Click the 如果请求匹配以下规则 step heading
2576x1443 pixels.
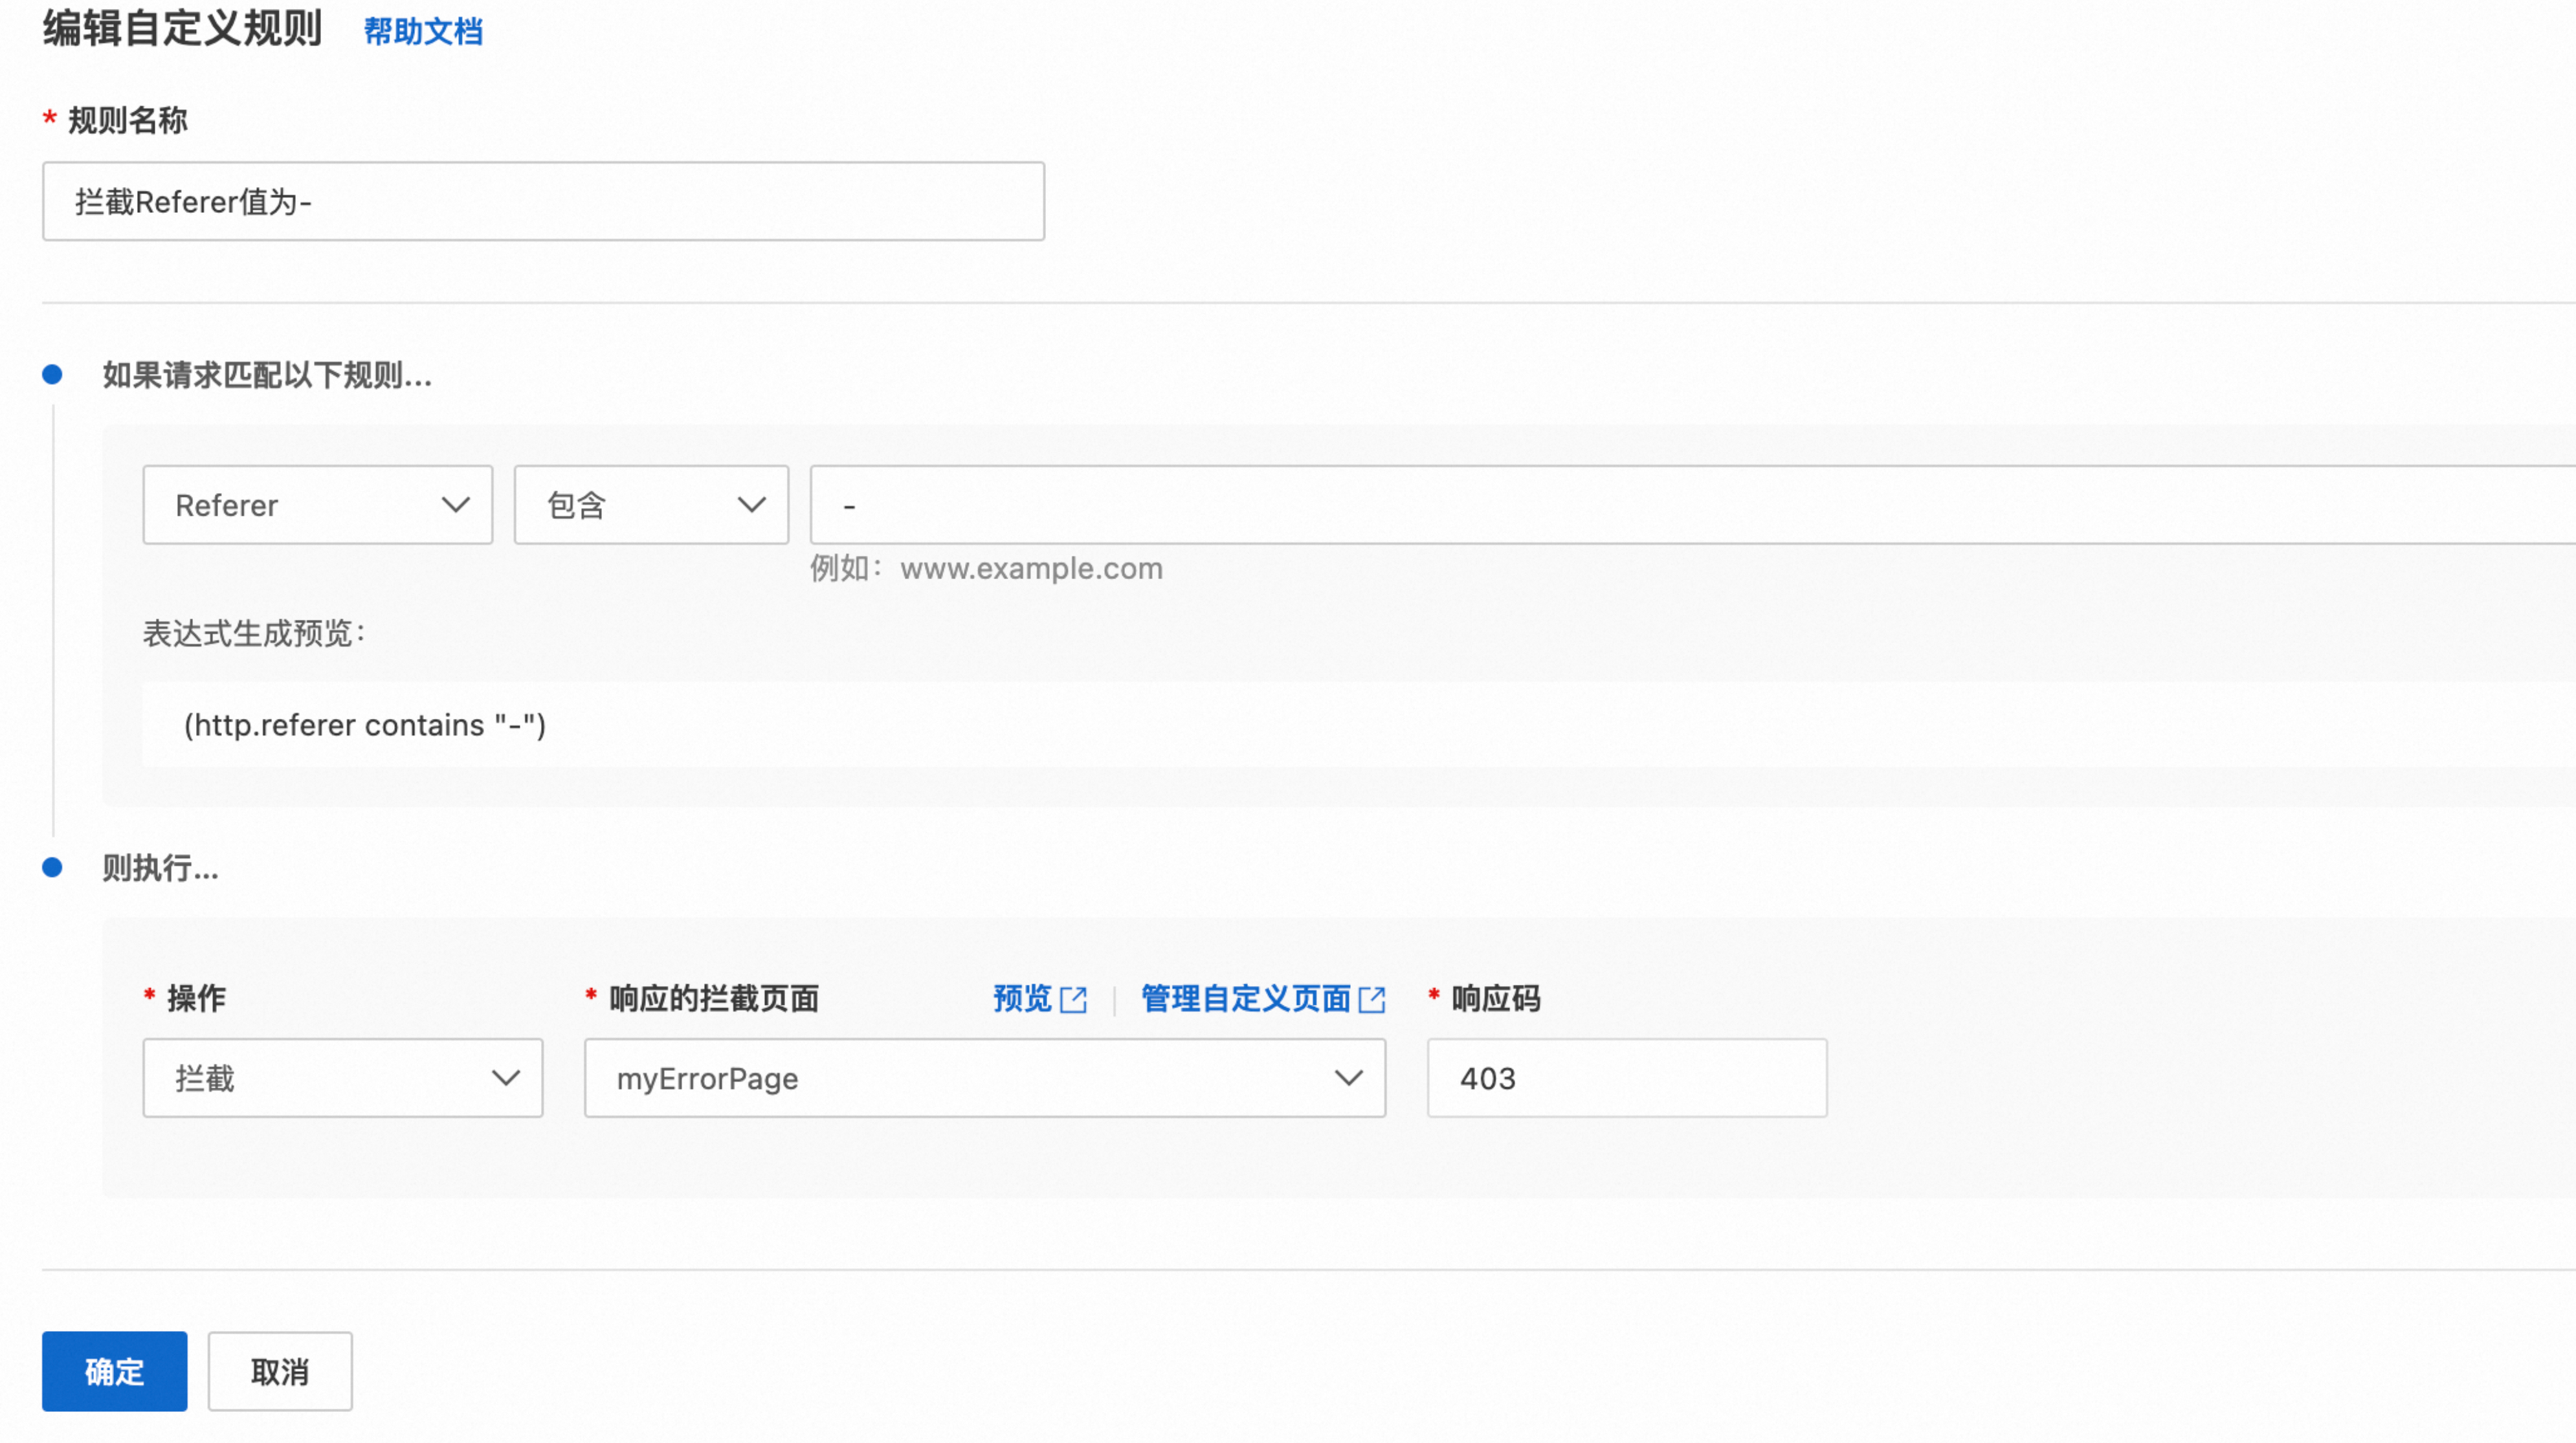pyautogui.click(x=267, y=376)
